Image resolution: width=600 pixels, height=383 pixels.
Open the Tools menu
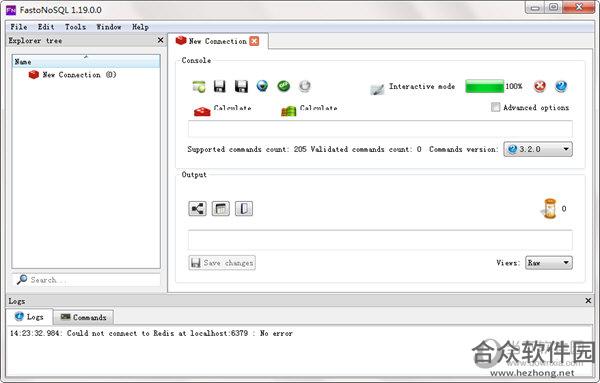coord(75,27)
